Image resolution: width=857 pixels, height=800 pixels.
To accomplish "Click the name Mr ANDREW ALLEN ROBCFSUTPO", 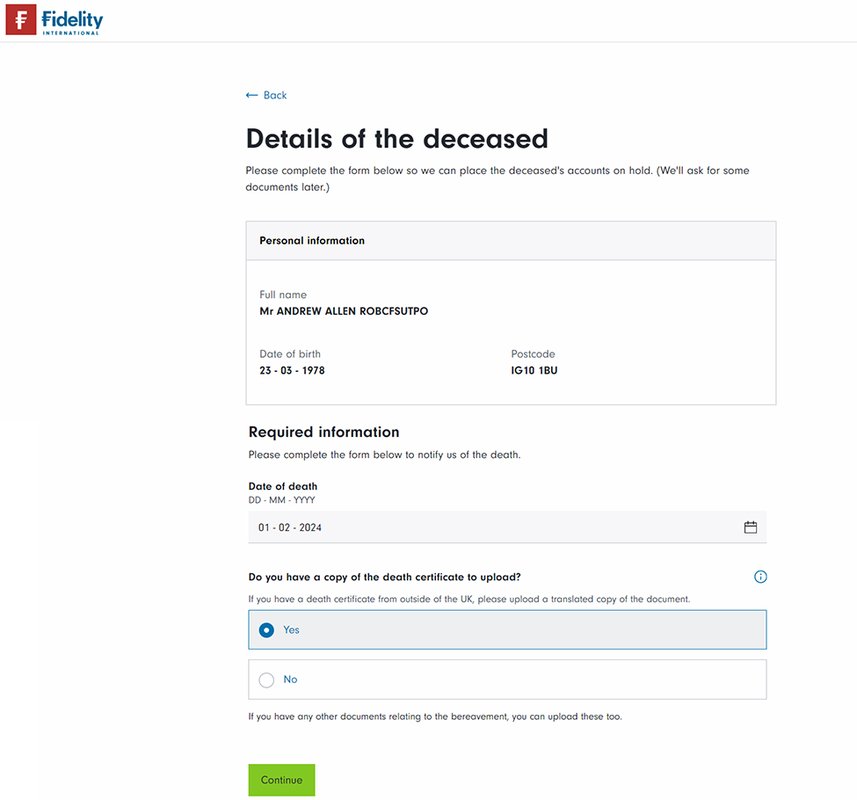I will click(x=343, y=311).
